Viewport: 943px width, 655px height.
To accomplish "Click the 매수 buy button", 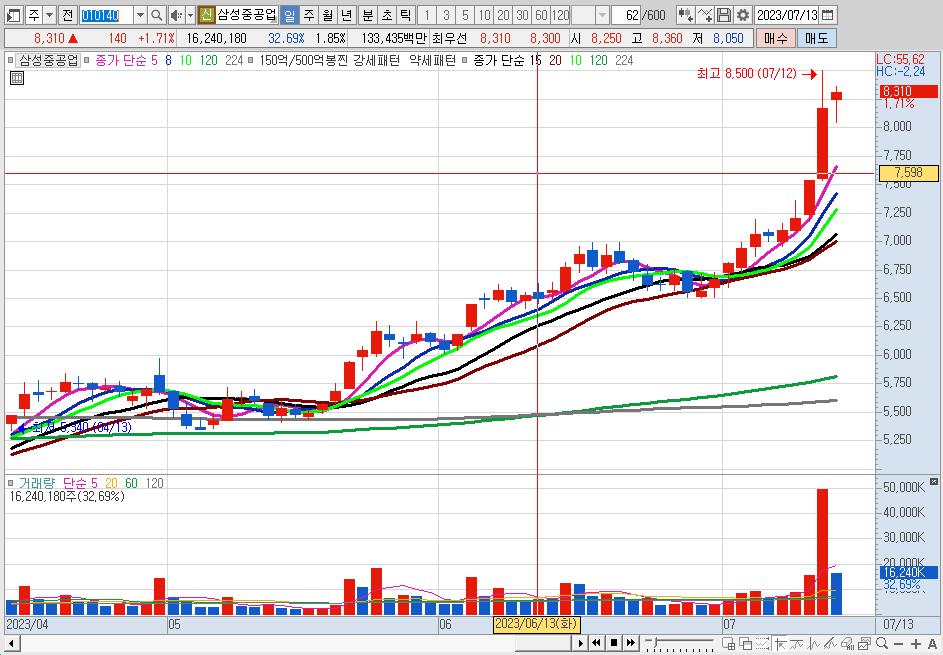I will coord(775,38).
